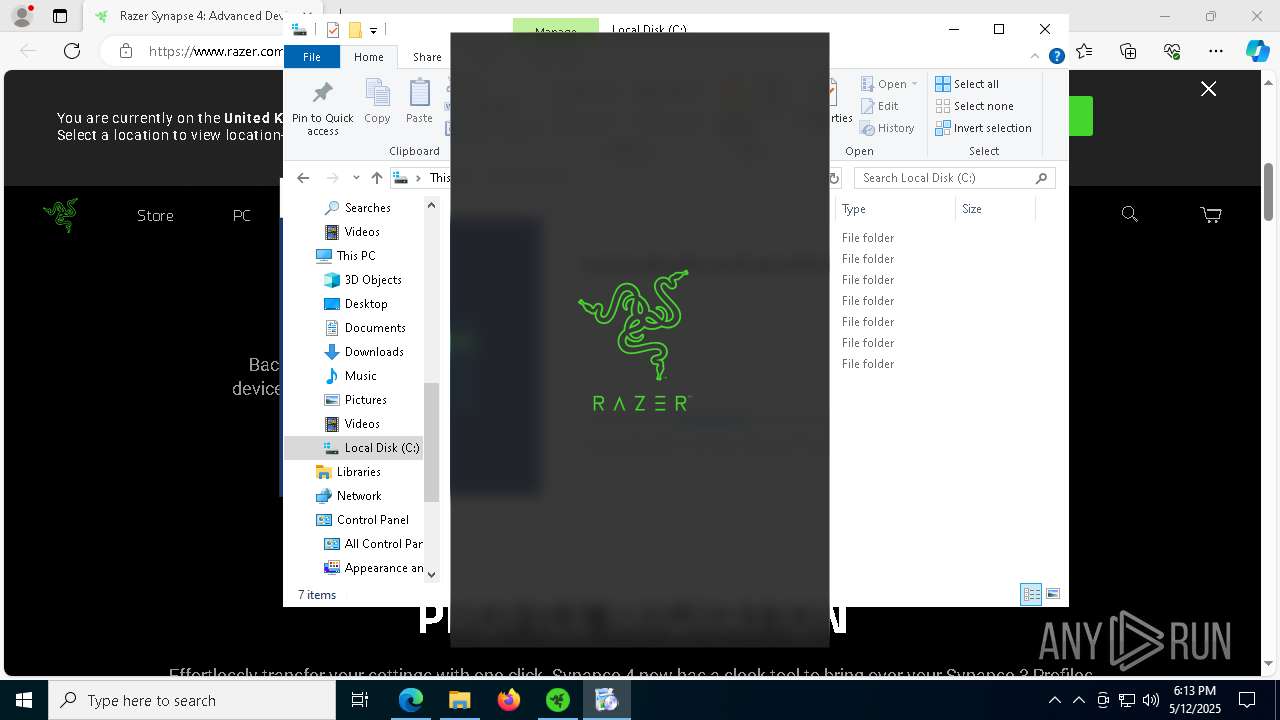
Task: Select Music in navigation pane
Action: (x=360, y=375)
